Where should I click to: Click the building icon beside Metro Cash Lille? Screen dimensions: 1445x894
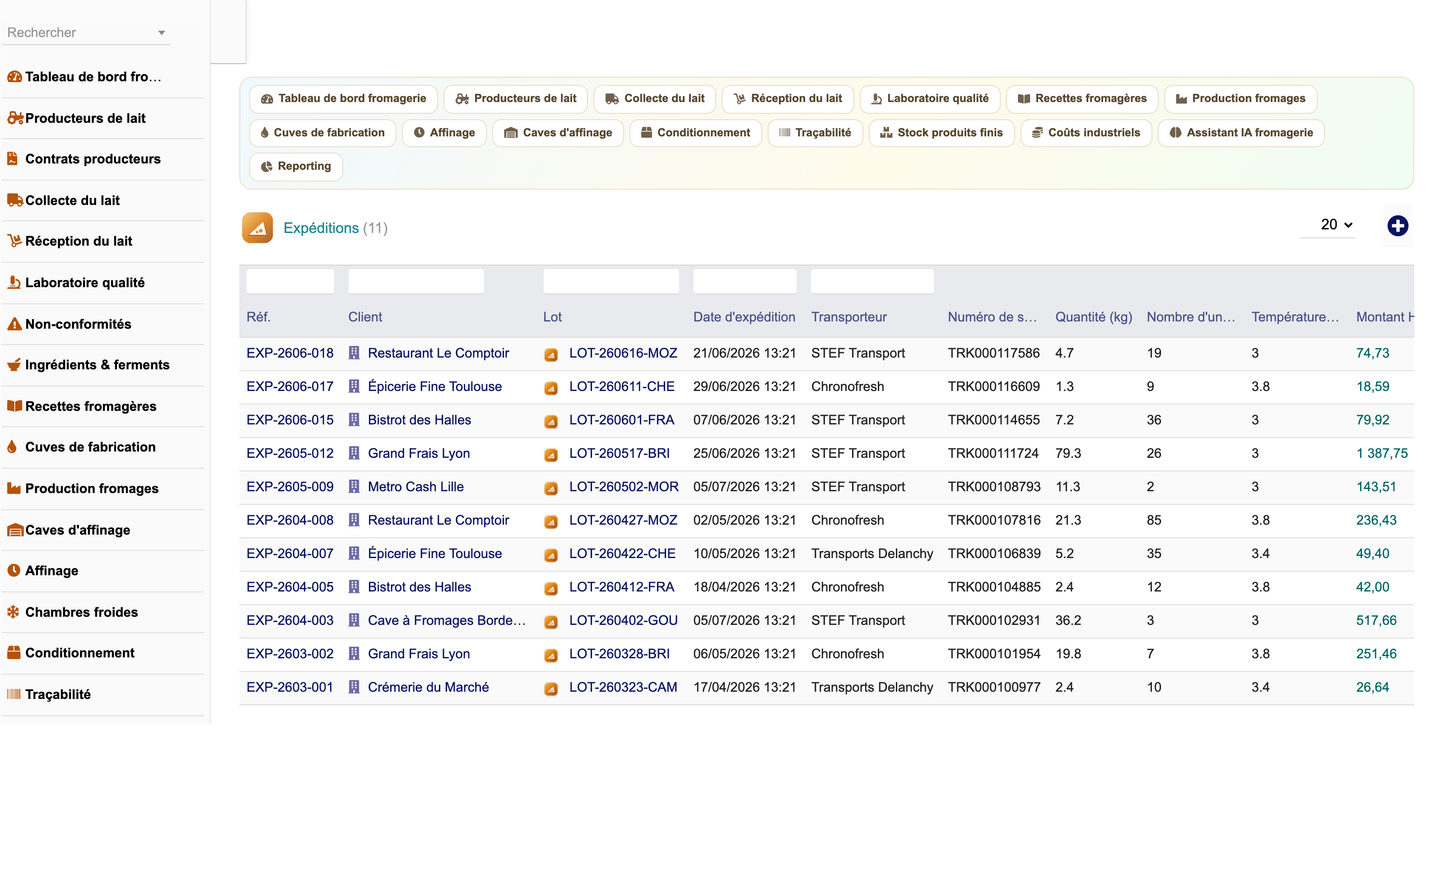pos(354,487)
